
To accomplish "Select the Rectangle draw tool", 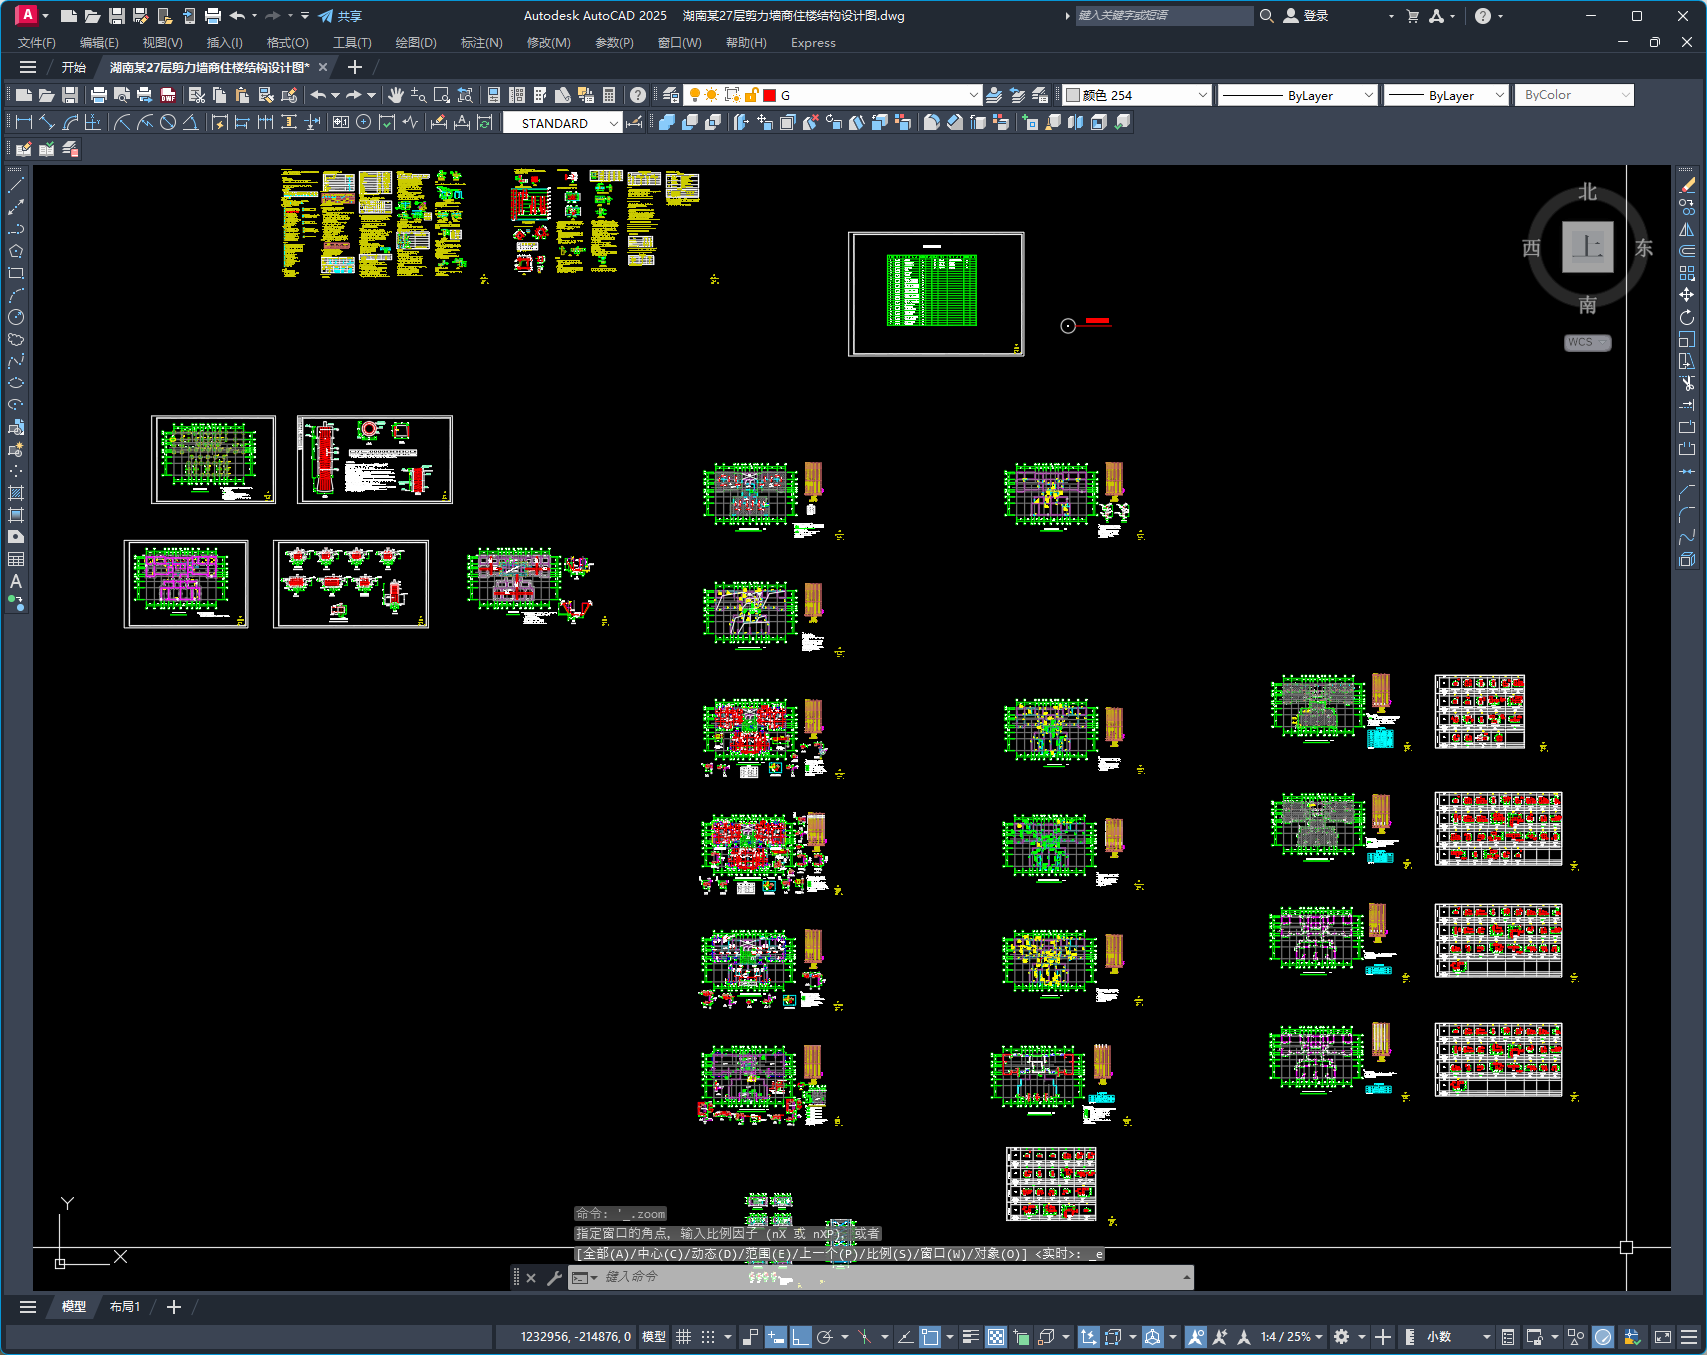I will point(16,273).
